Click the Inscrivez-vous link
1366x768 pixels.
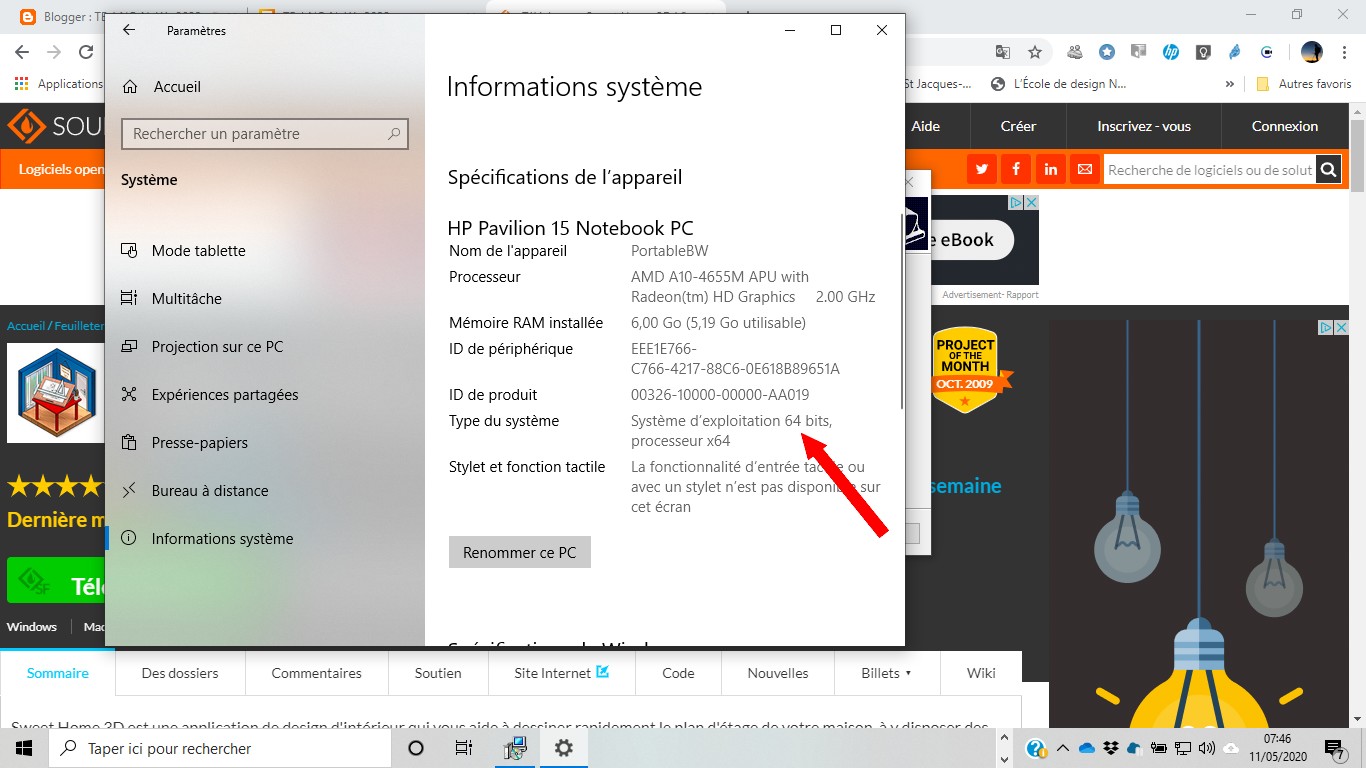(x=1143, y=126)
